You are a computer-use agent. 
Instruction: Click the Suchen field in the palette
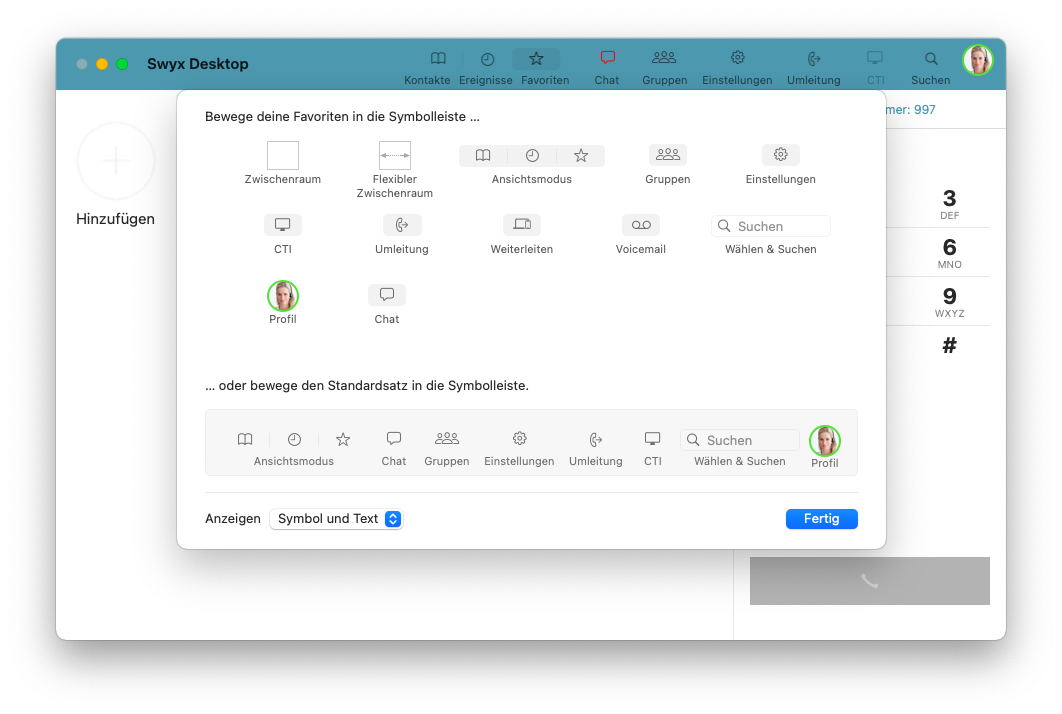pos(771,226)
